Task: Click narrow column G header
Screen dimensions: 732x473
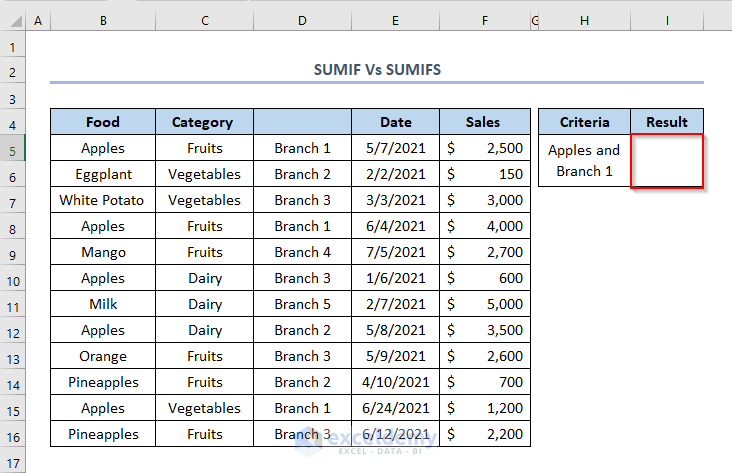Action: (x=534, y=20)
